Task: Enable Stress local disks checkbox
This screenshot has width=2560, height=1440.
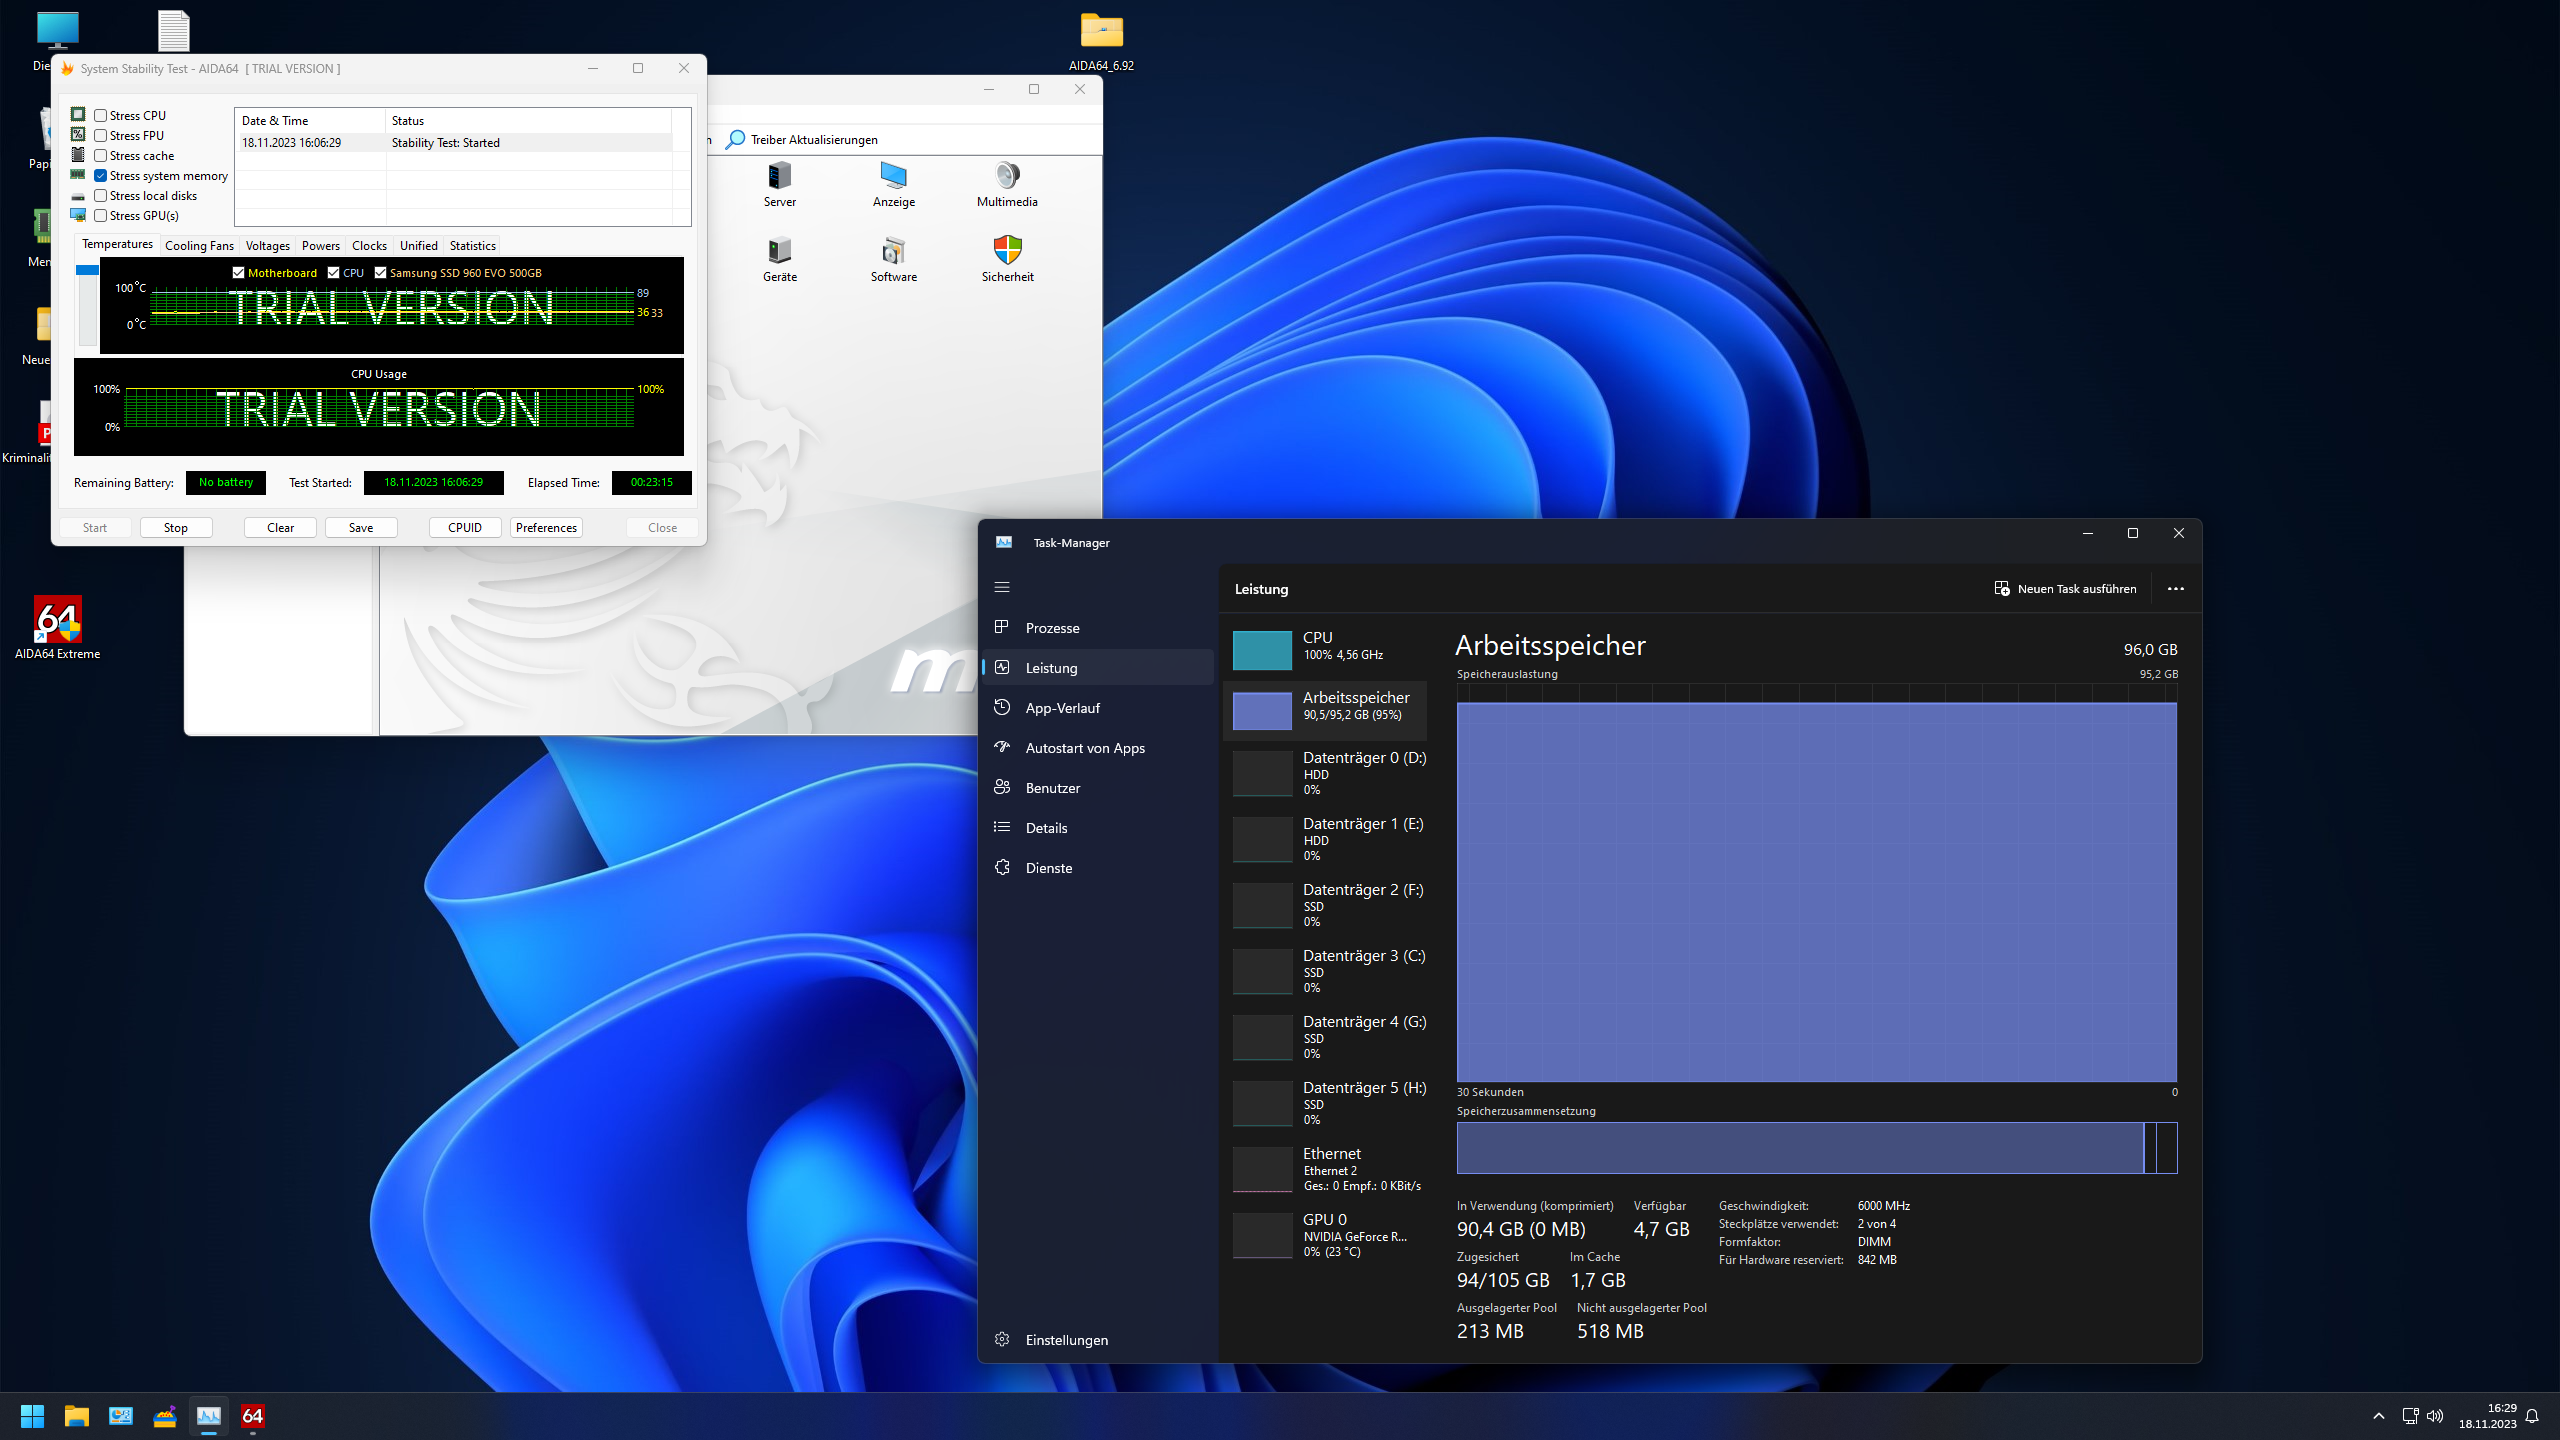Action: pyautogui.click(x=100, y=196)
